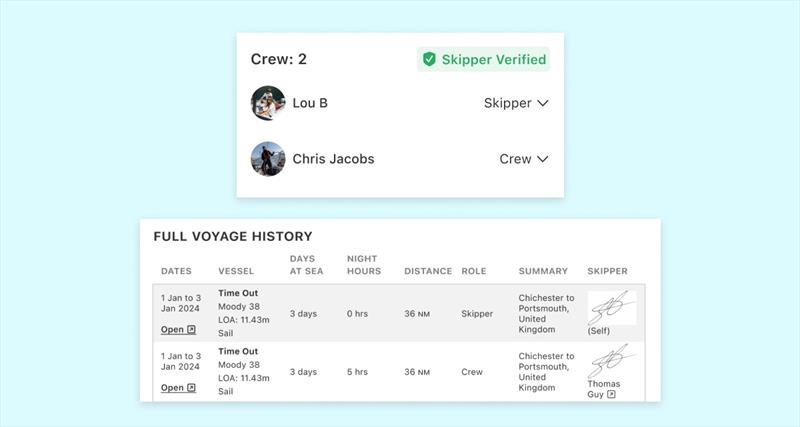Click external-link icon beside first Open link
The height and width of the screenshot is (427, 800).
(x=192, y=329)
